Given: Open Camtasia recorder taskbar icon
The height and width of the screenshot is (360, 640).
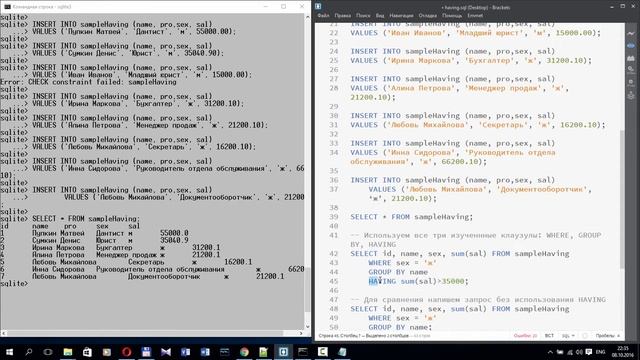Looking at the screenshot, I should [322, 351].
